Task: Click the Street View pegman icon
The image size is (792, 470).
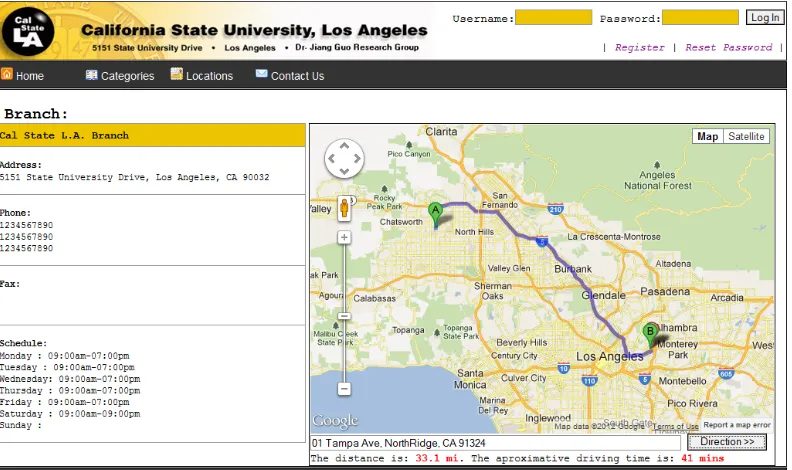Action: [x=344, y=207]
